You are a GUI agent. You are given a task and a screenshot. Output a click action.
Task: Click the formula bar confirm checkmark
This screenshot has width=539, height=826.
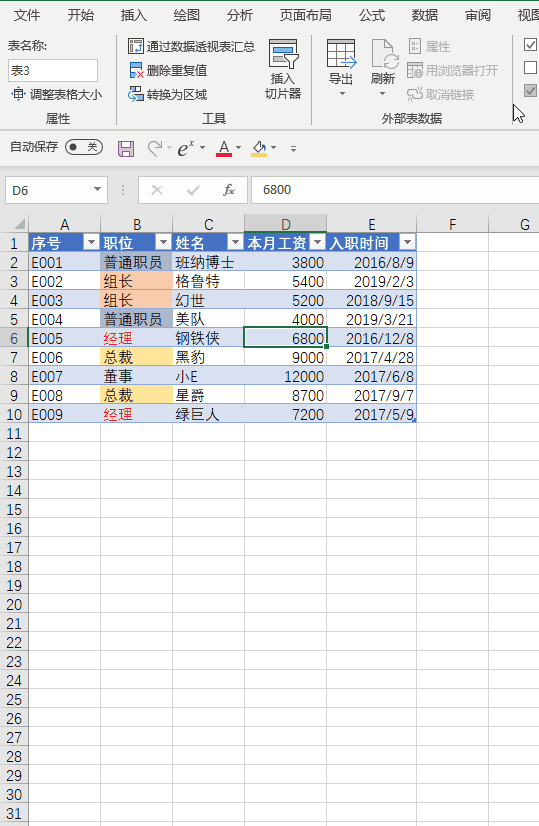193,190
